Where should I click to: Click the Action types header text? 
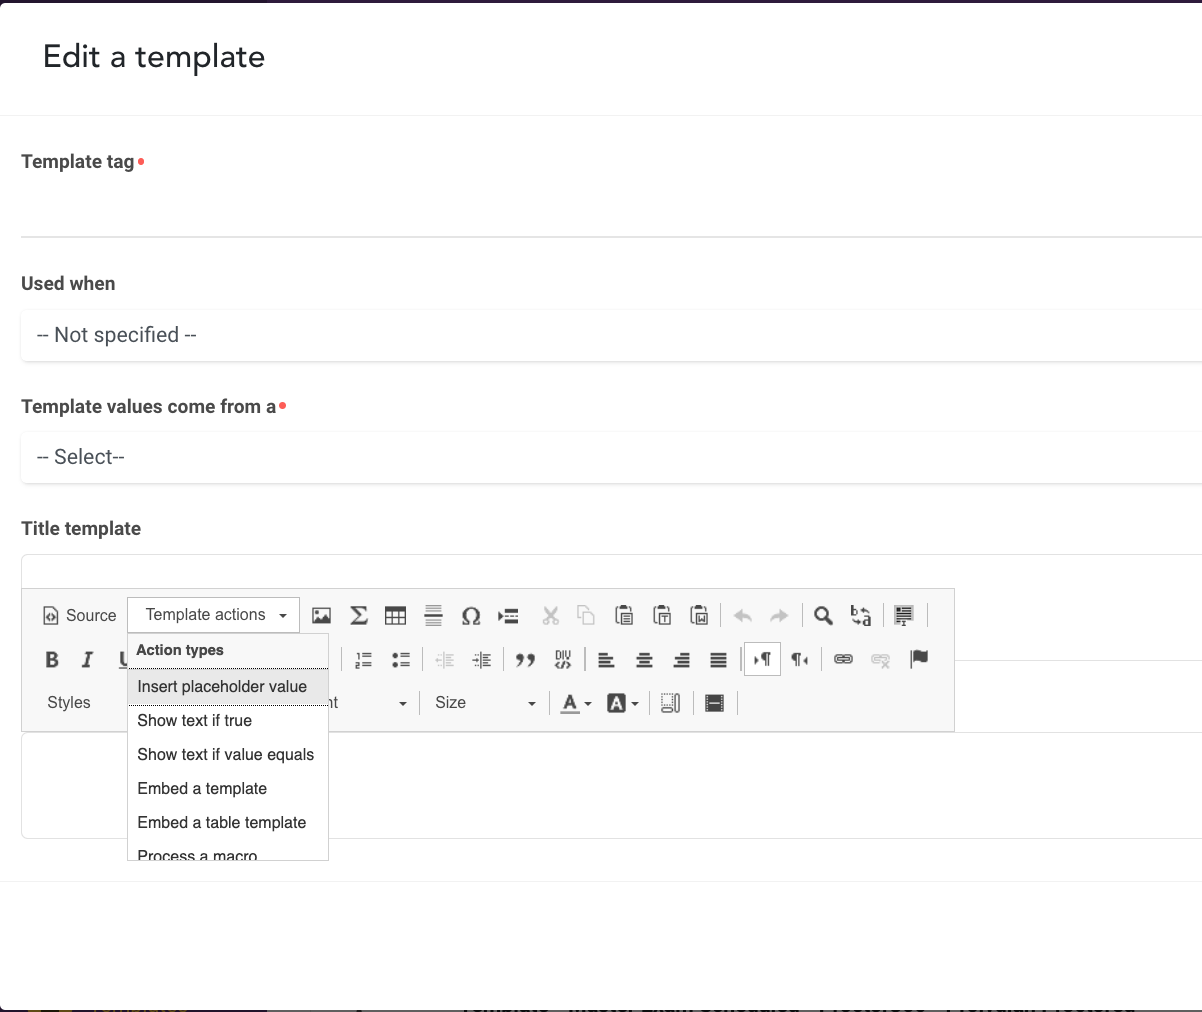pos(180,650)
